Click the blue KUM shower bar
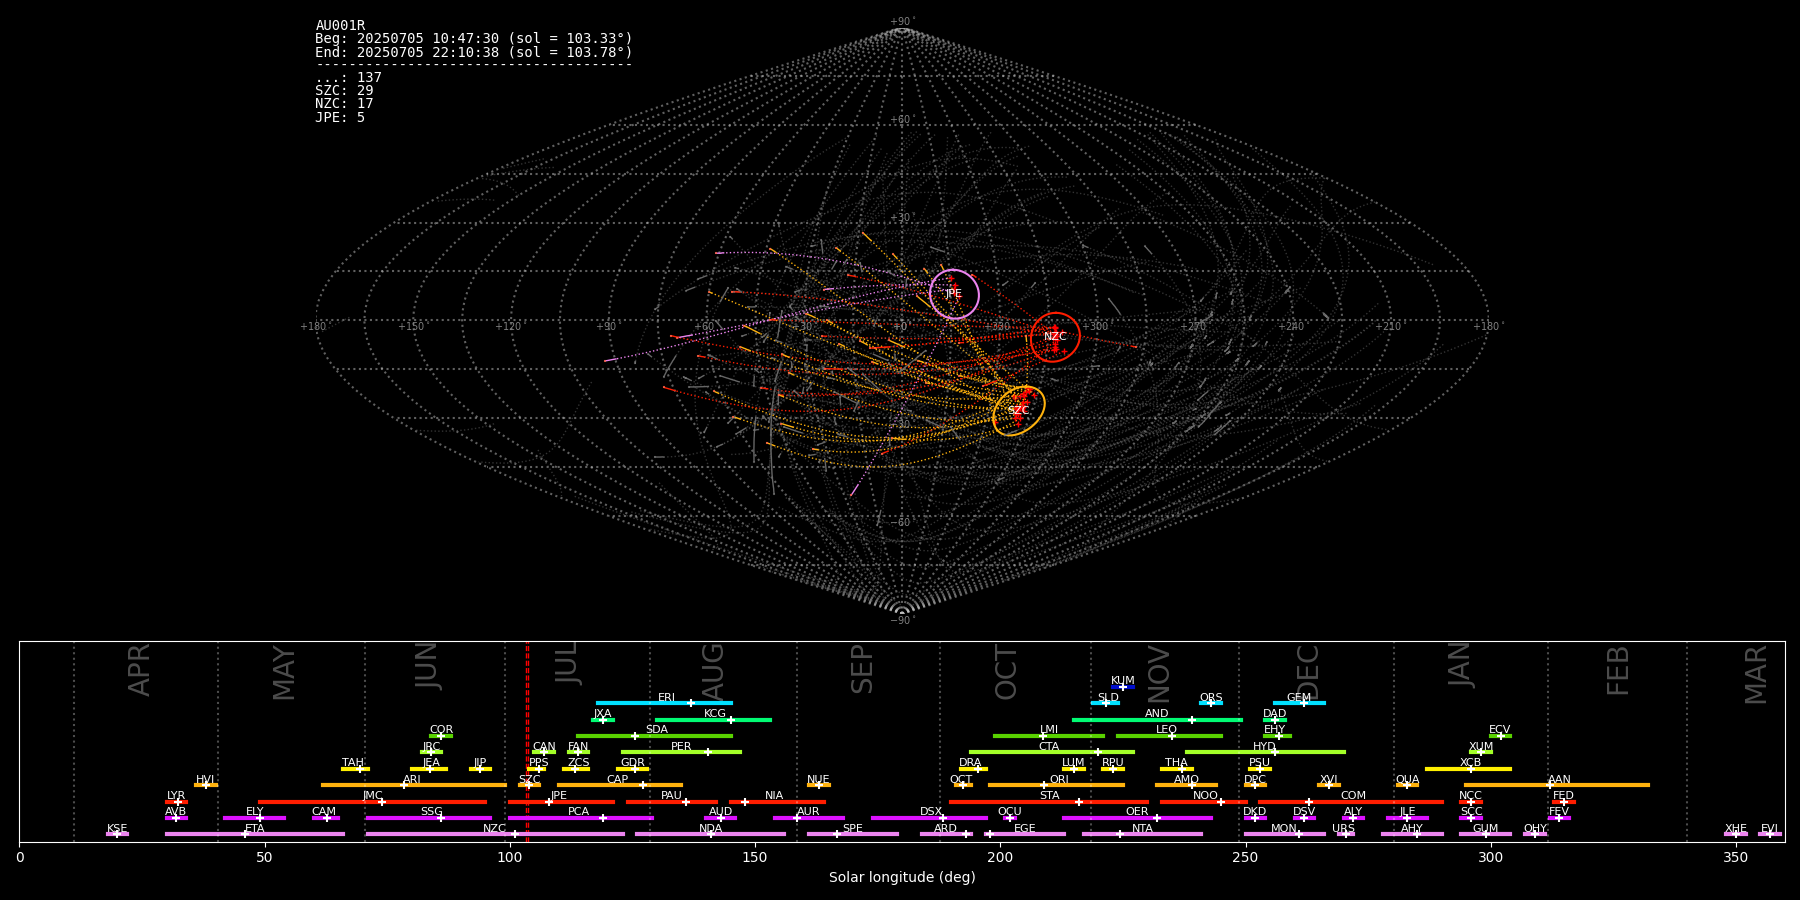This screenshot has width=1800, height=900. click(x=1123, y=687)
